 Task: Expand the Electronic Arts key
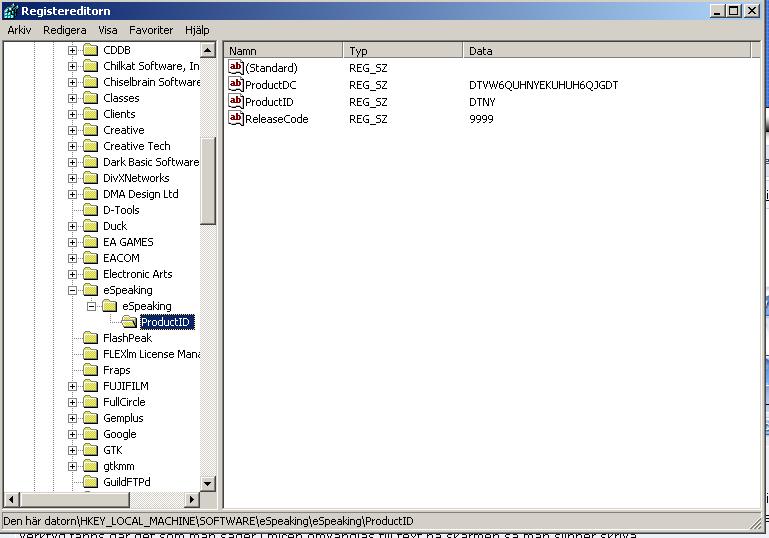point(73,274)
